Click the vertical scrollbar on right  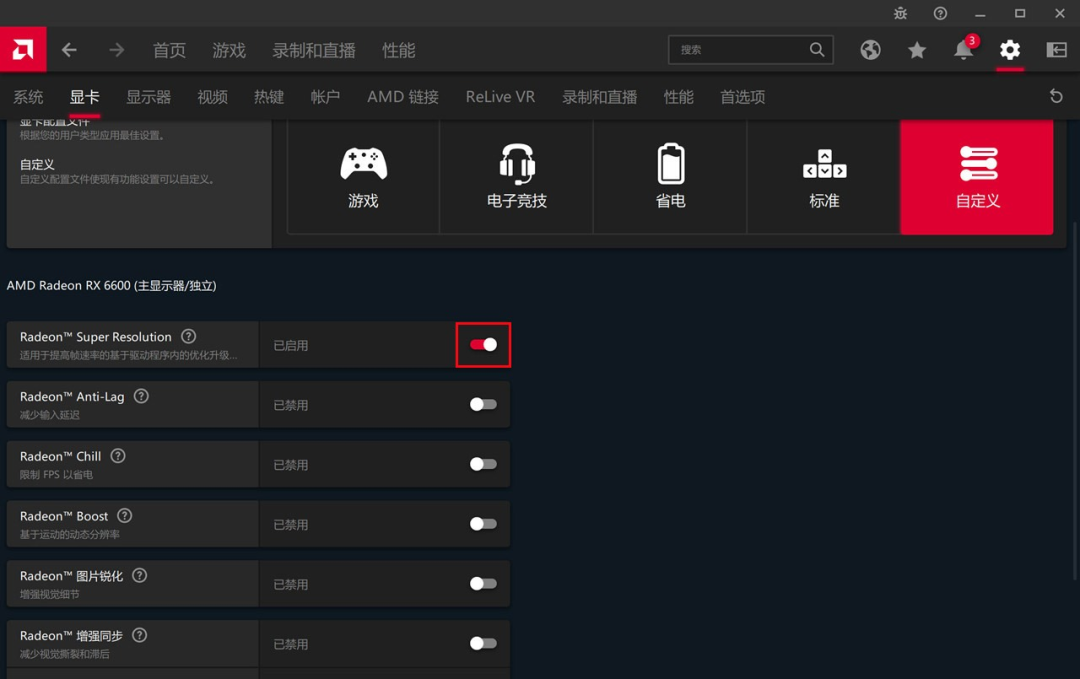1076,399
